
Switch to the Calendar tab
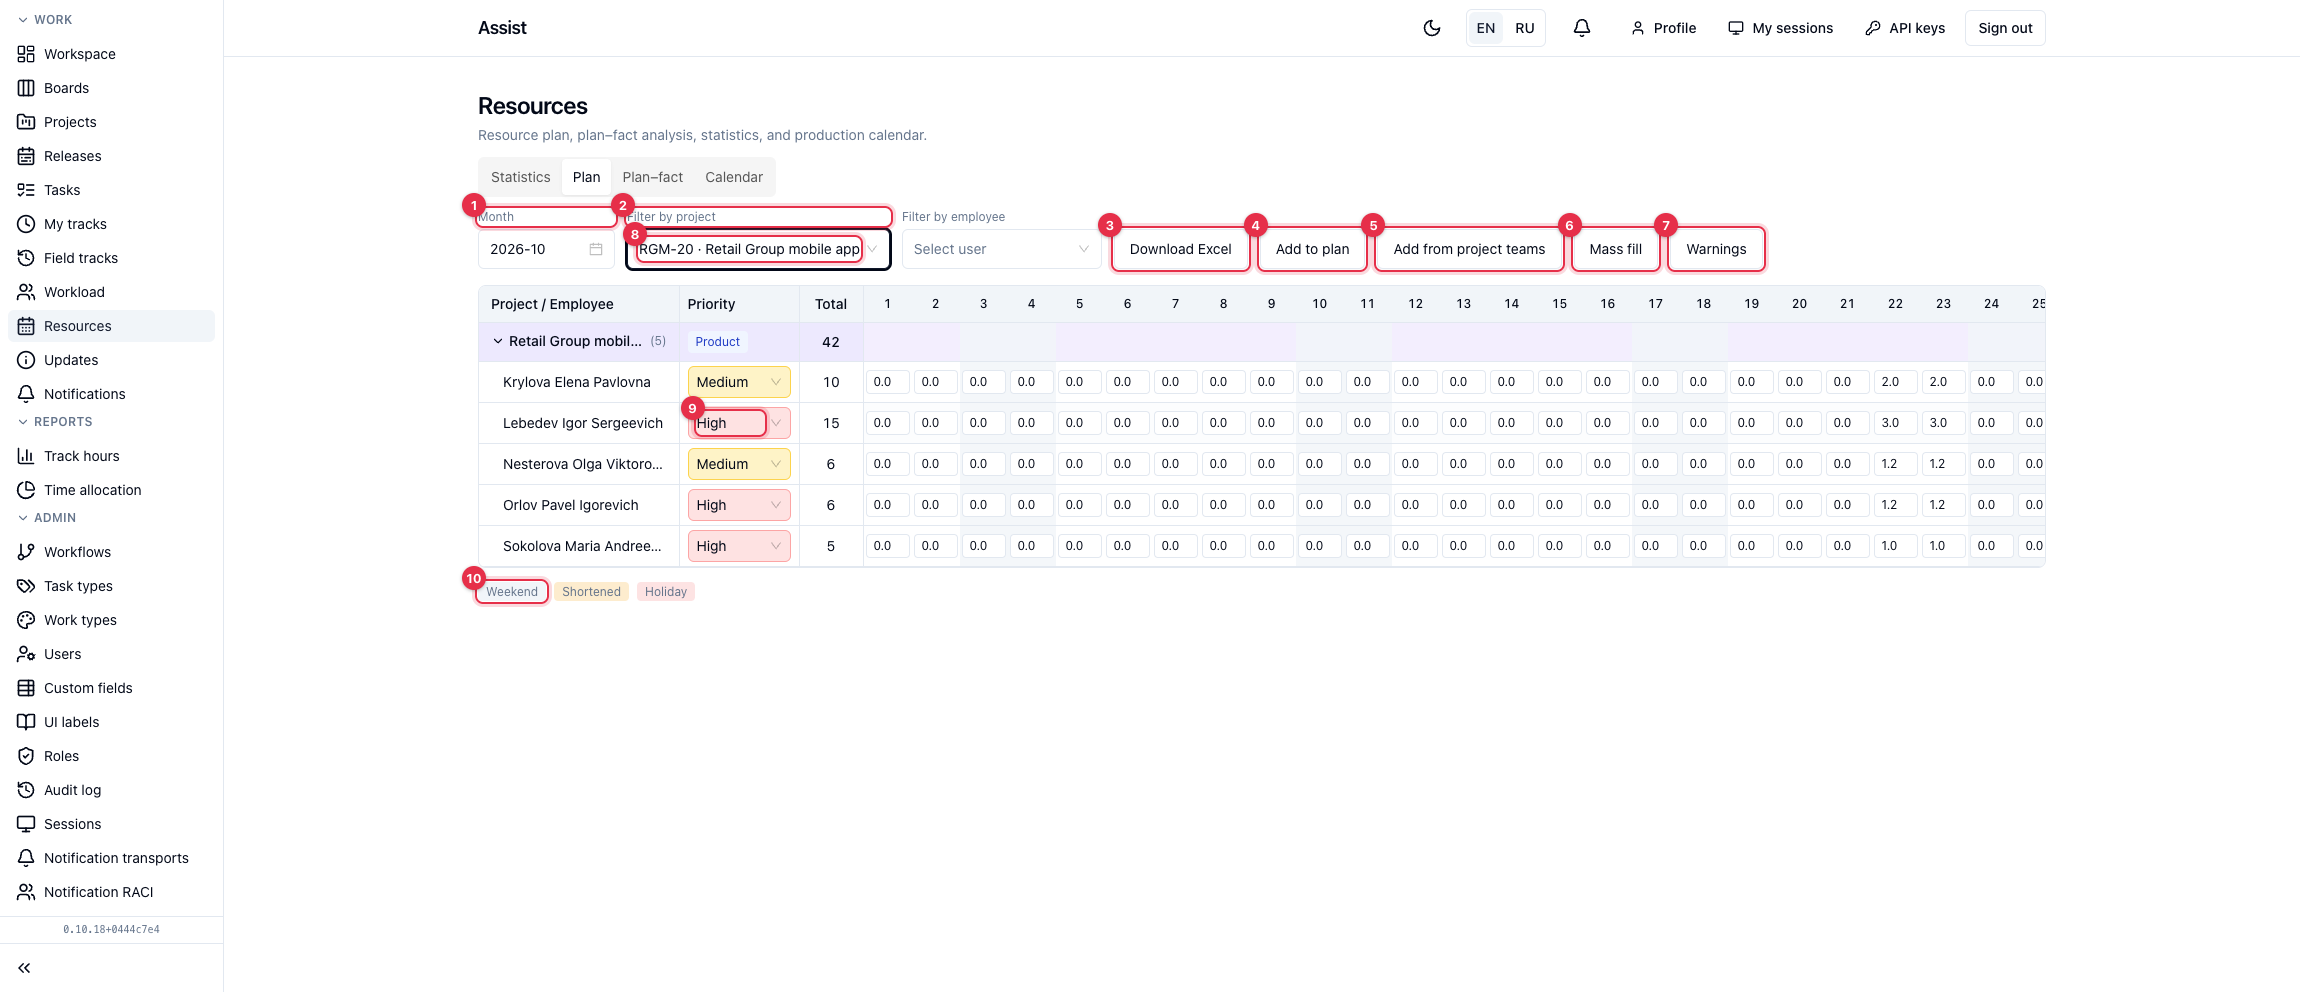tap(734, 177)
